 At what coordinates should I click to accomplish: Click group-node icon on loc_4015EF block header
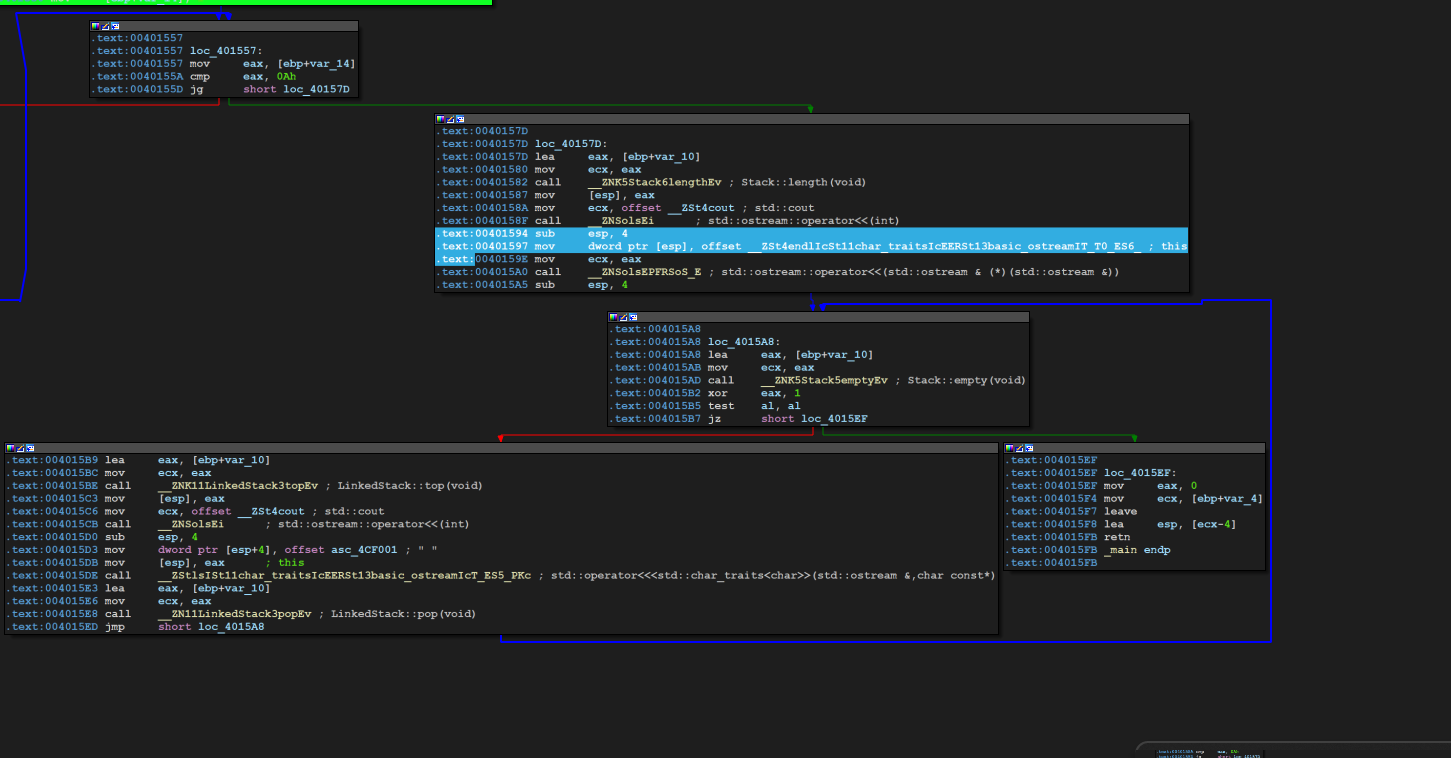(x=1030, y=448)
